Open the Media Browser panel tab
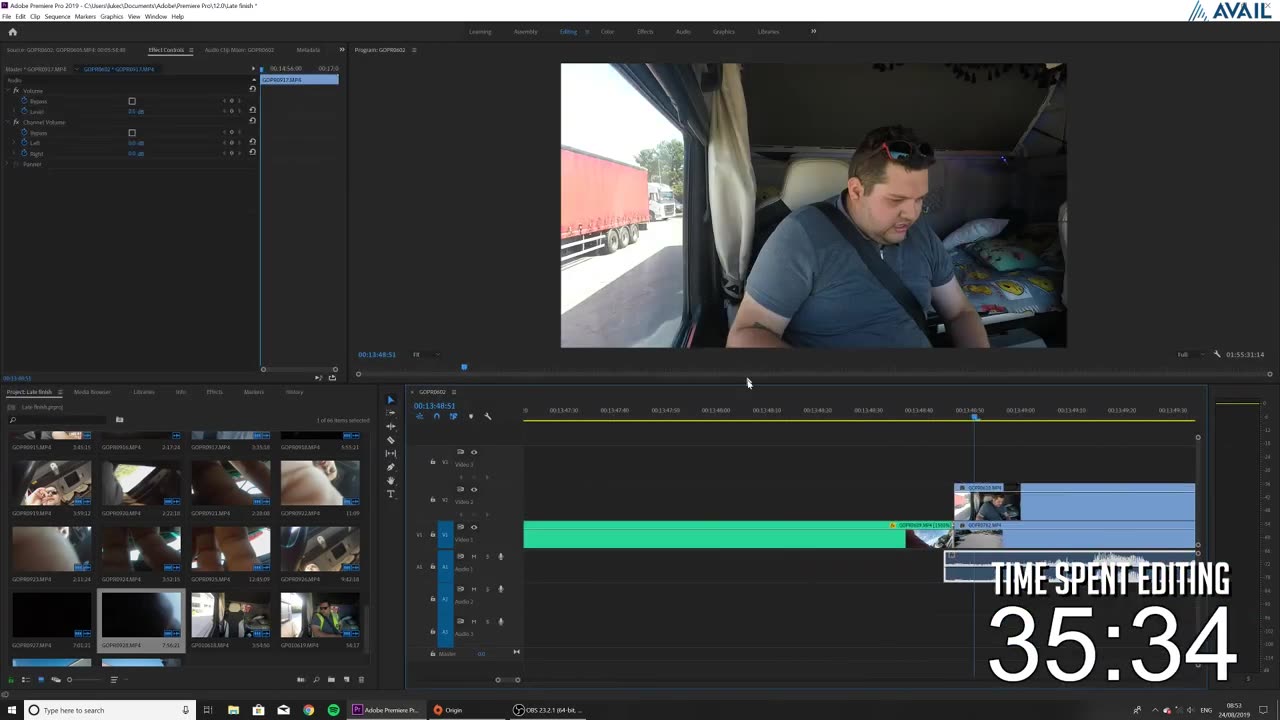This screenshot has width=1280, height=720. pos(92,392)
